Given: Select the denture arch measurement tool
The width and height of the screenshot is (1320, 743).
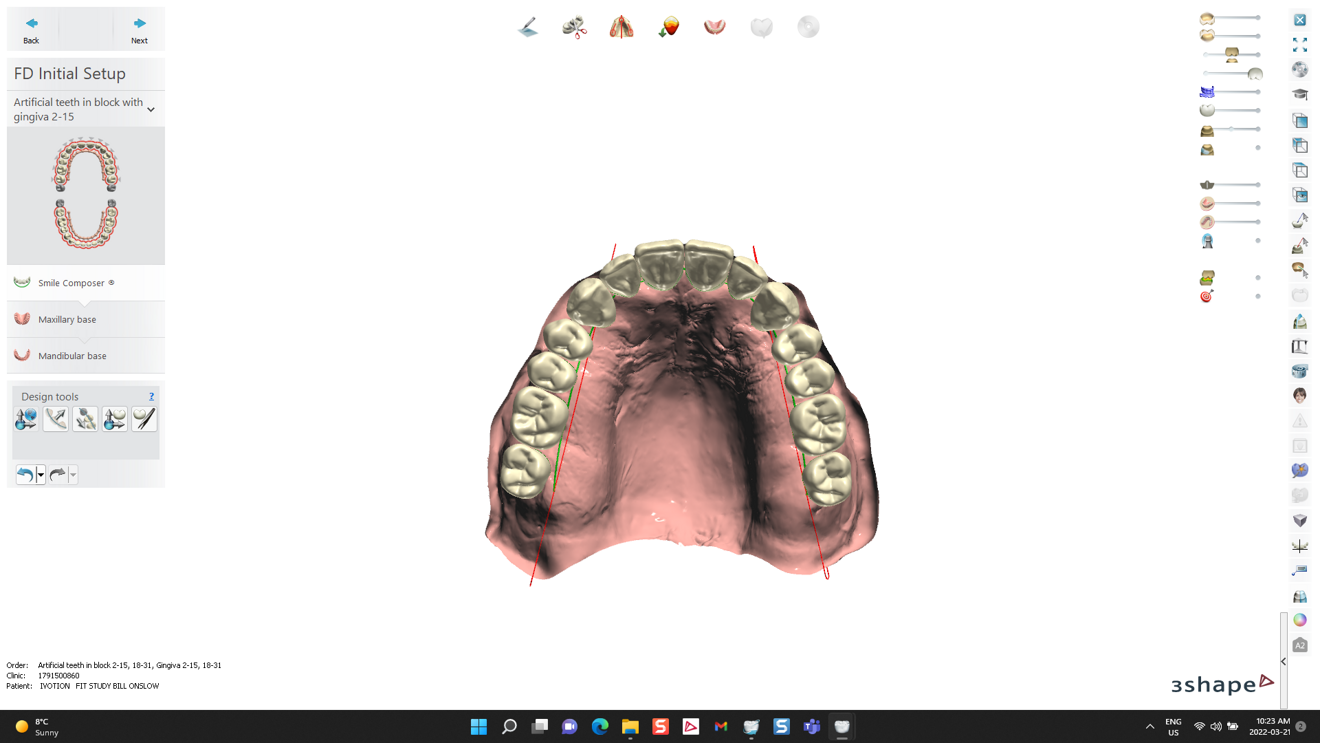Looking at the screenshot, I should (x=622, y=26).
